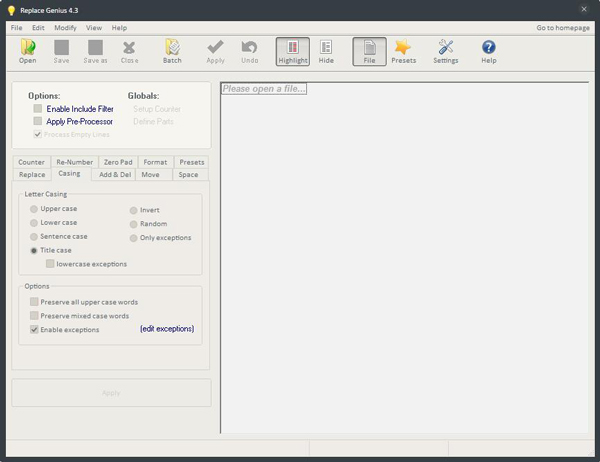Open the View menu
Image resolution: width=600 pixels, height=462 pixels.
(94, 28)
